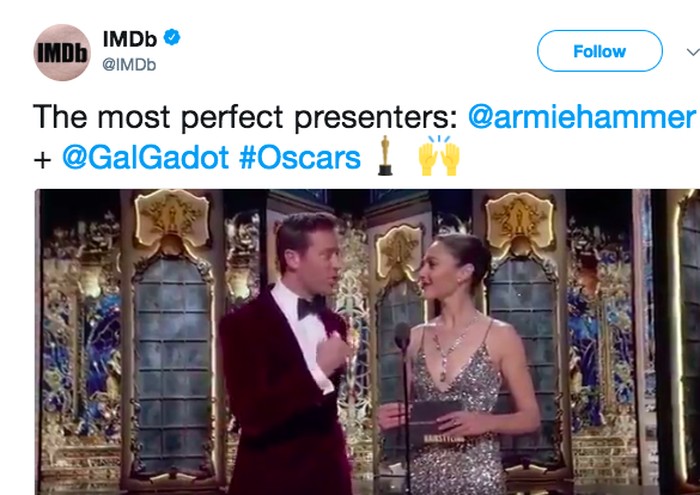Image resolution: width=700 pixels, height=495 pixels.
Task: Click the raised hands emoji
Action: point(437,157)
